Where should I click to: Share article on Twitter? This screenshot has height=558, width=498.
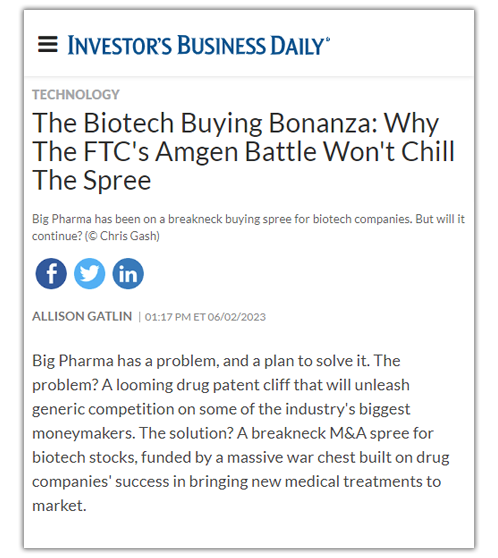(x=89, y=273)
